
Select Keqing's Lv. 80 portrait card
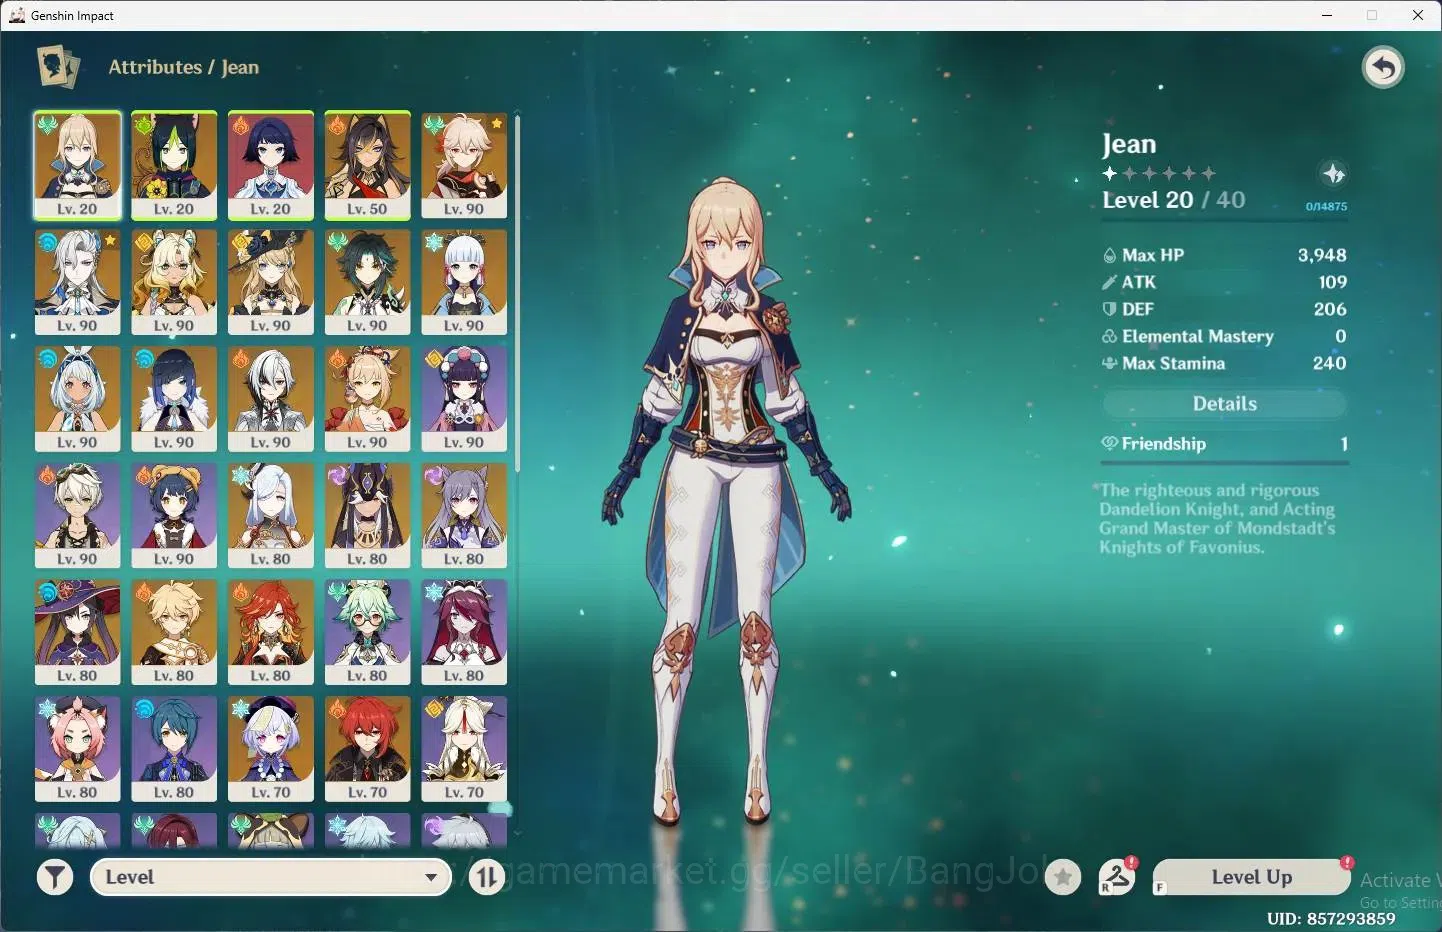(x=464, y=516)
